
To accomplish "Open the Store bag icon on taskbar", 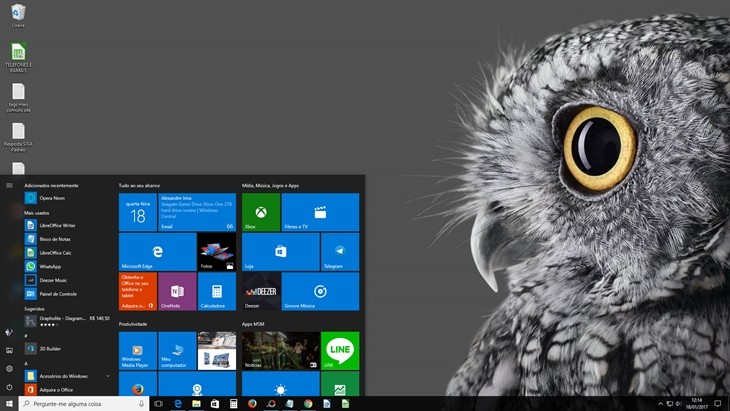I will click(215, 404).
